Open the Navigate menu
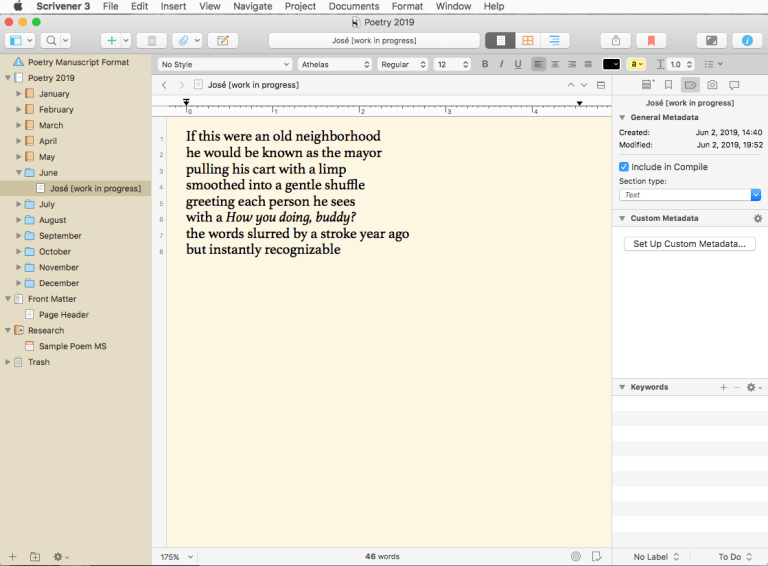The image size is (768, 566). 252,6
